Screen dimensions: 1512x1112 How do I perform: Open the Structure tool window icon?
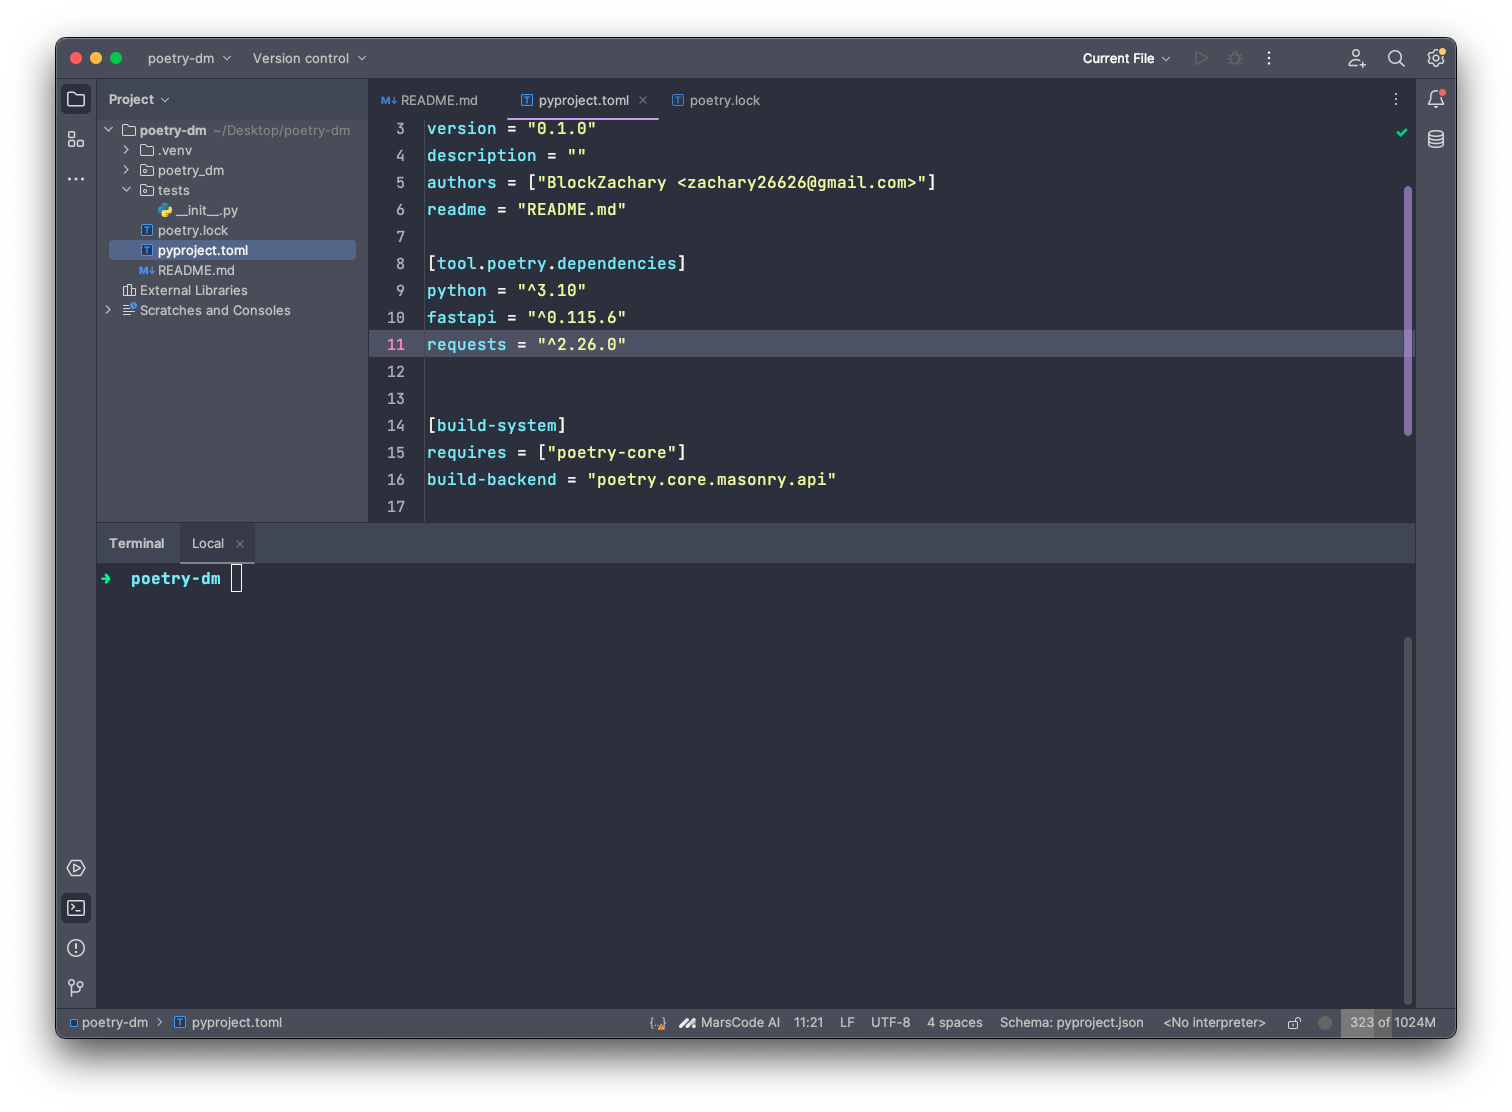point(76,139)
